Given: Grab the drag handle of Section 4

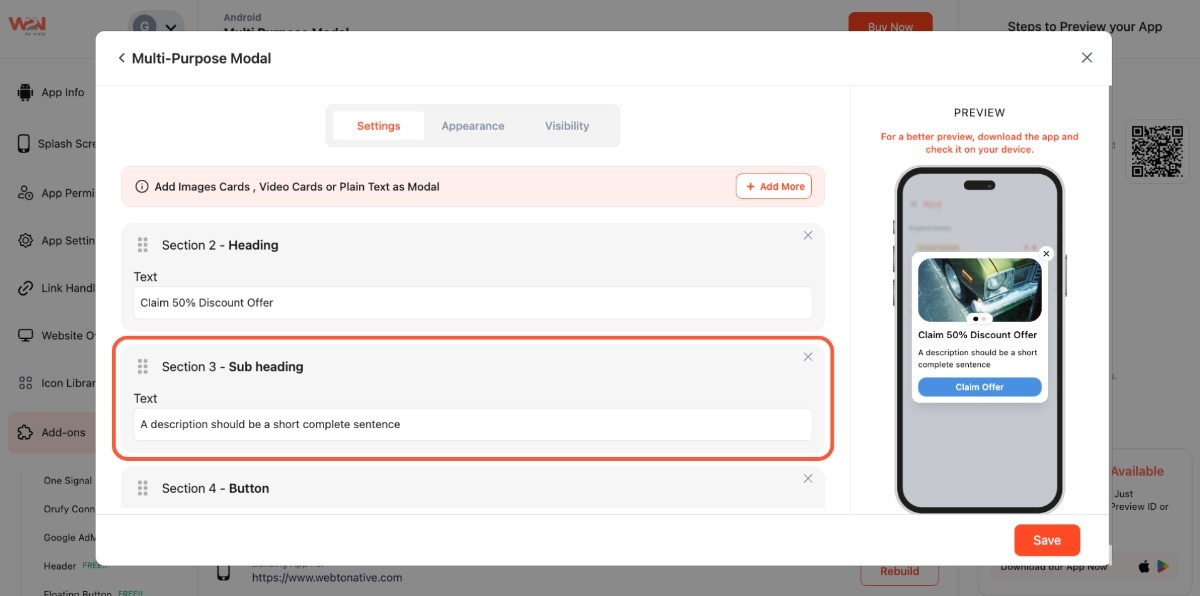Looking at the screenshot, I should click(x=143, y=489).
